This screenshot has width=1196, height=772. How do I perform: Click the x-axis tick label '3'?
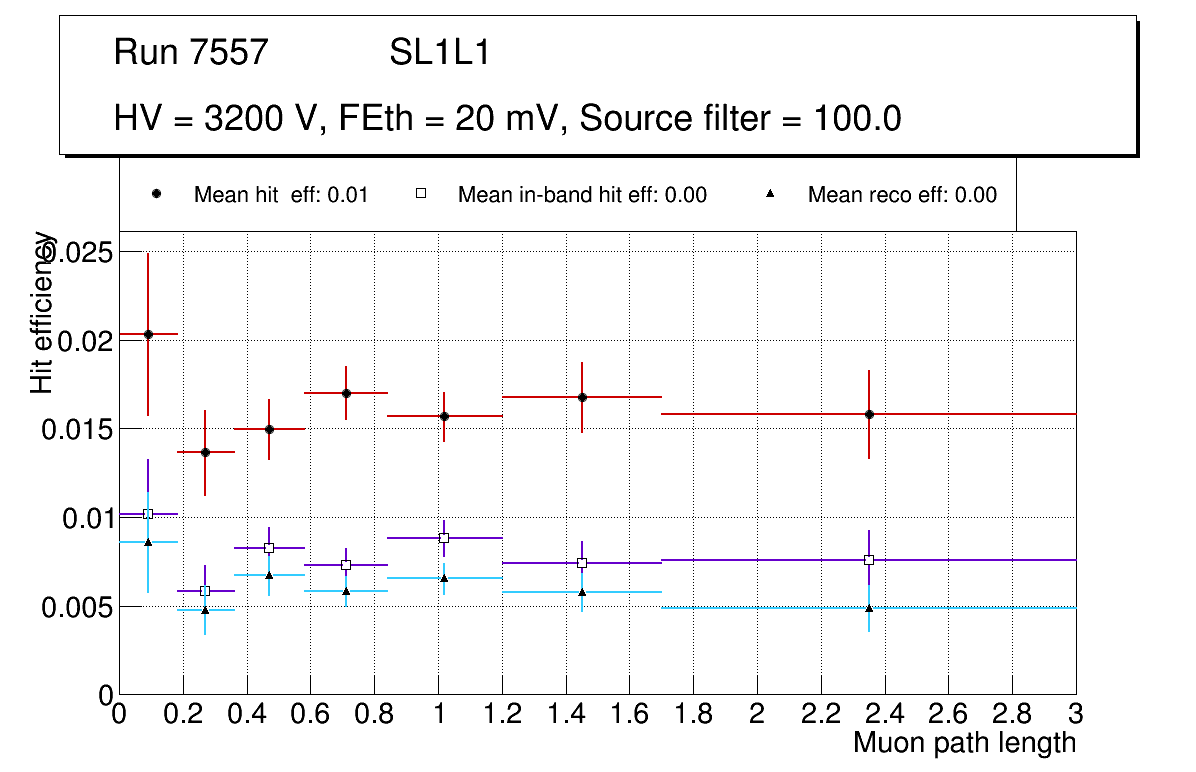click(1076, 713)
